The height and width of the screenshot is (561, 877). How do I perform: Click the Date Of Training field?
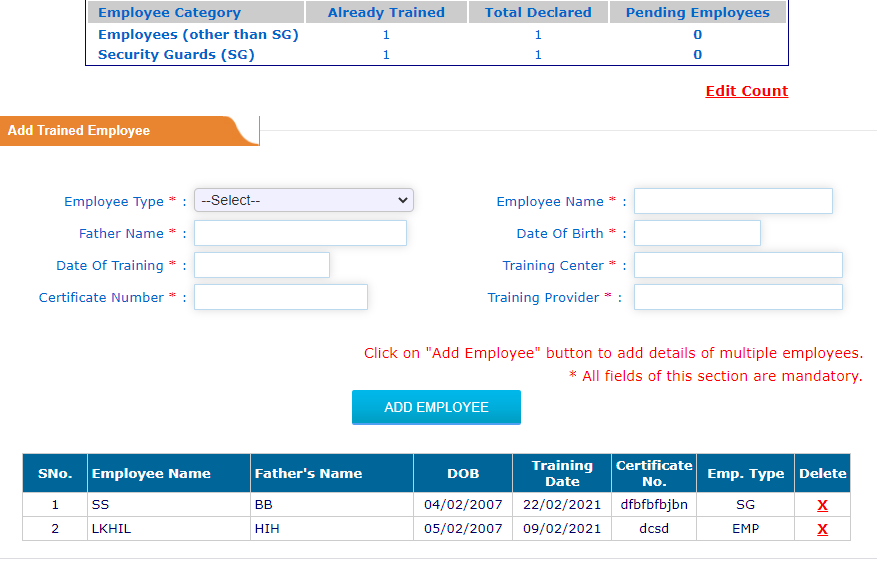tap(262, 265)
